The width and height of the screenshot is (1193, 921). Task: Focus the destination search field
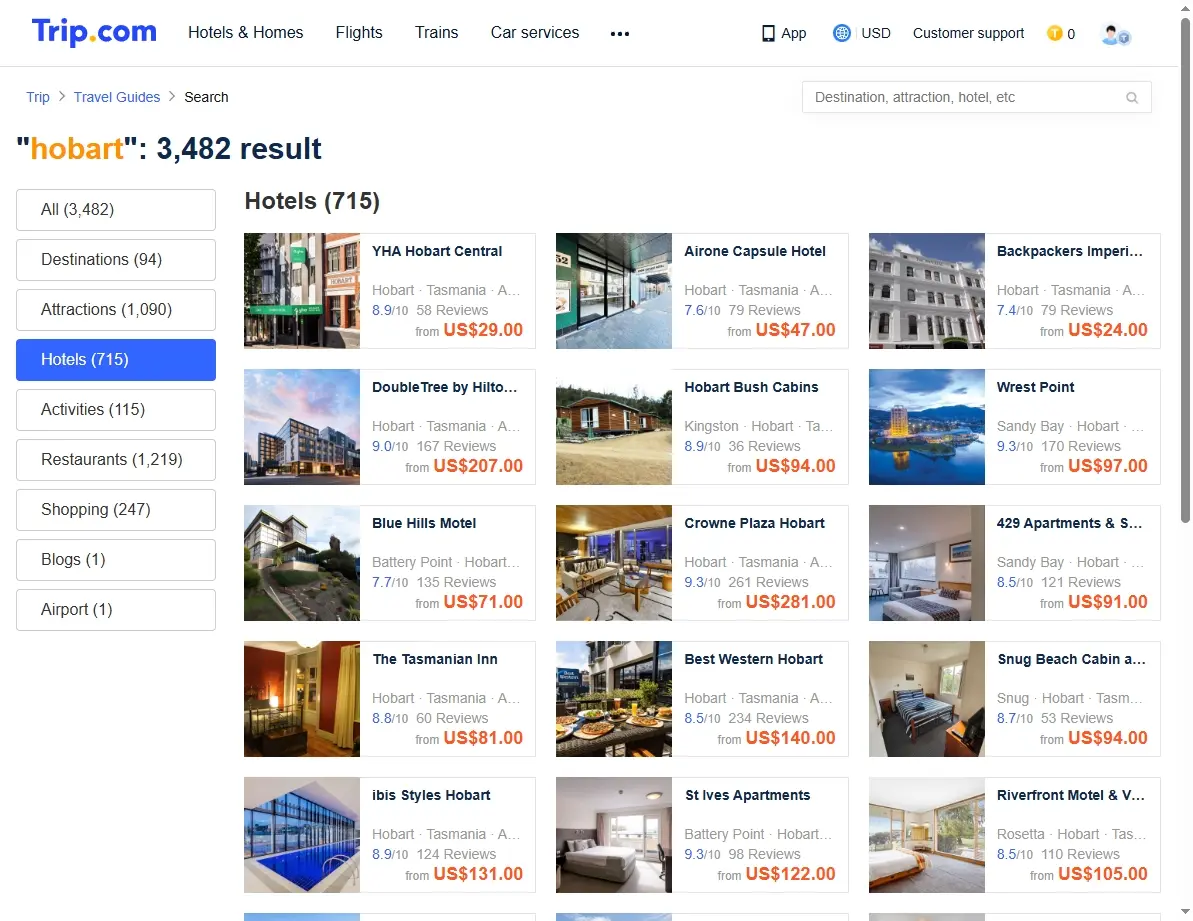[977, 97]
